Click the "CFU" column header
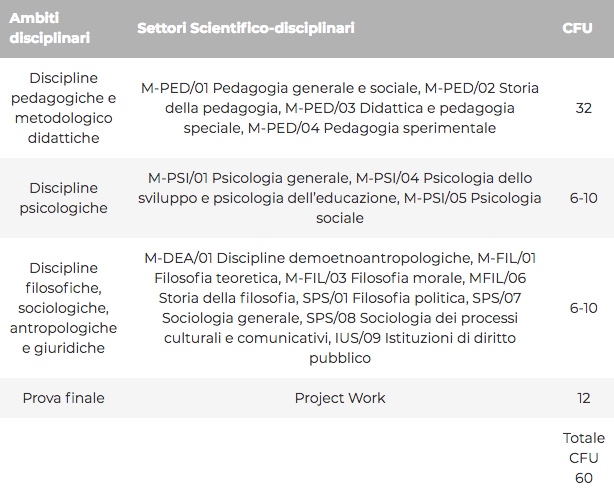The image size is (614, 497). (577, 28)
